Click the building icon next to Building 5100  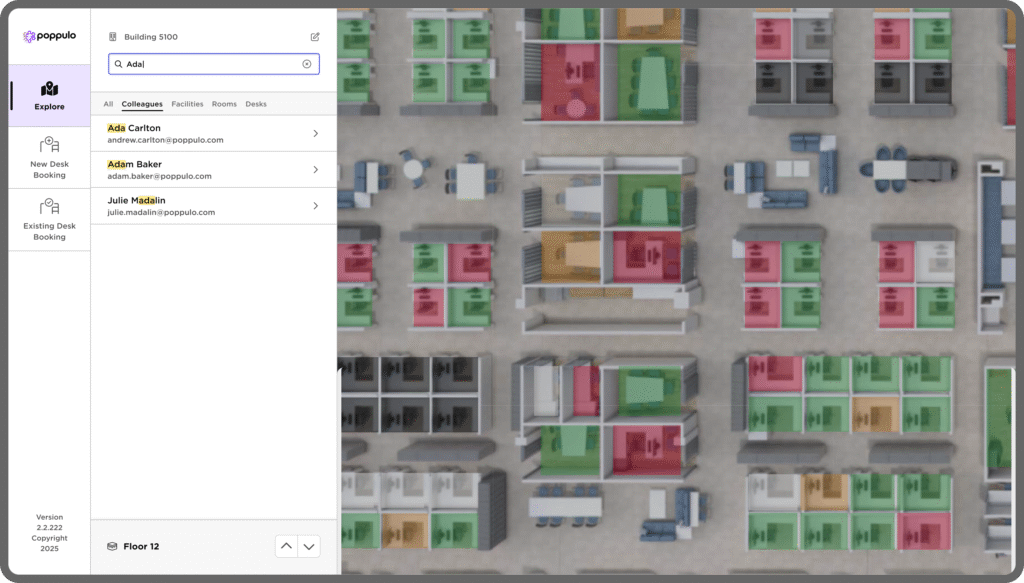coord(112,37)
